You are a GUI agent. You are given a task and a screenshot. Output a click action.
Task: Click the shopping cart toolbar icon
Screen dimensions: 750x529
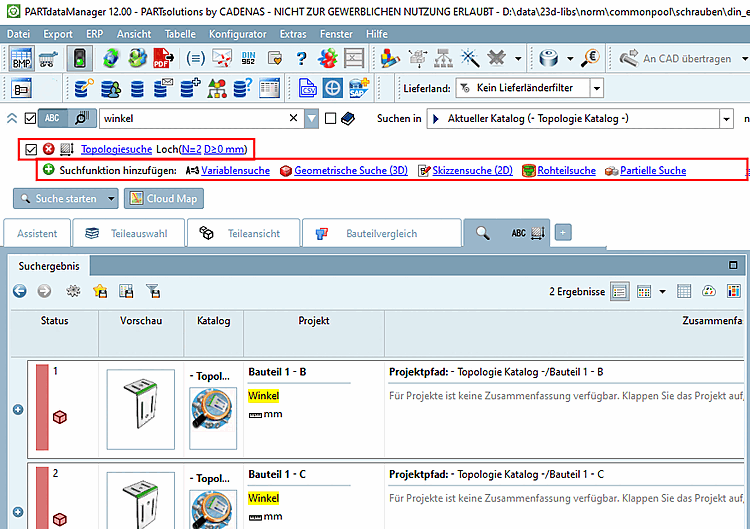click(x=48, y=59)
